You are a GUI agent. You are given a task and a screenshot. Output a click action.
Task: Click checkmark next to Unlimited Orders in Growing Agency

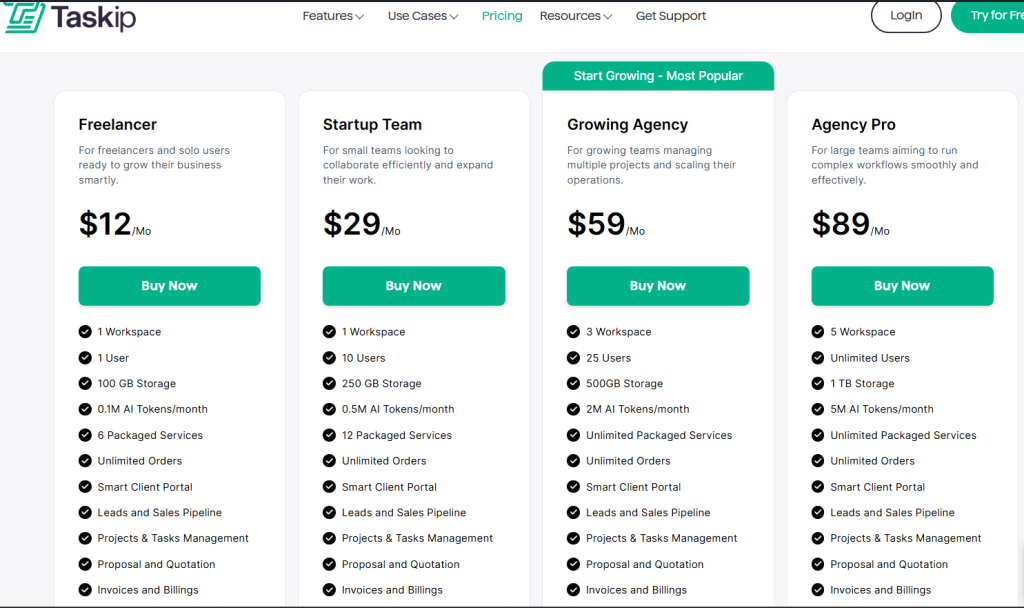[573, 460]
